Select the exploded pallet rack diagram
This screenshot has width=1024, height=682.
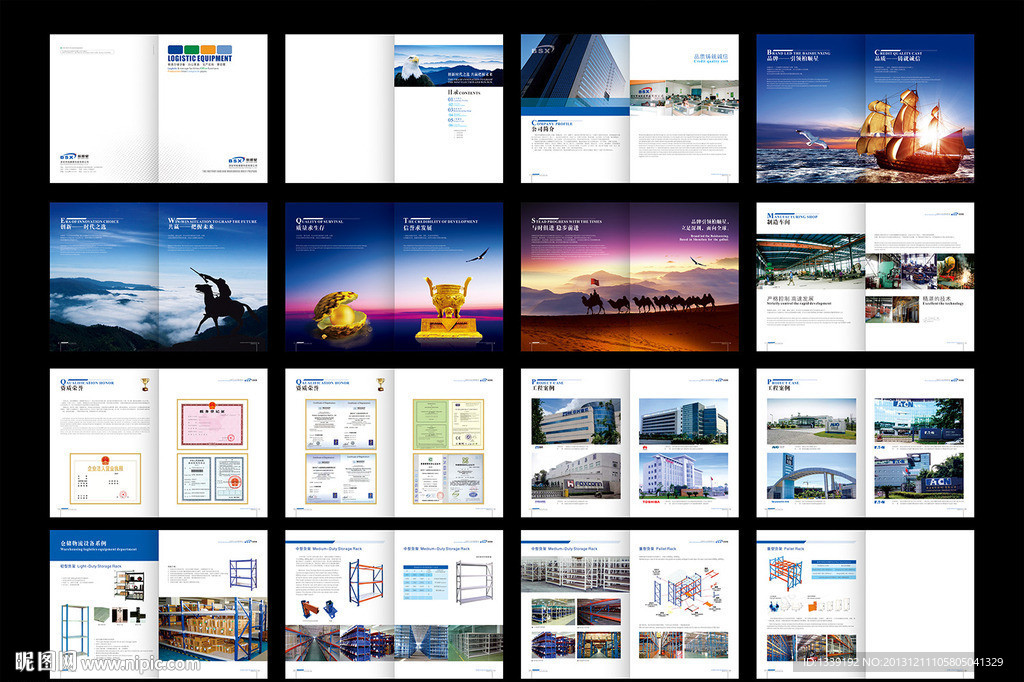(x=682, y=591)
